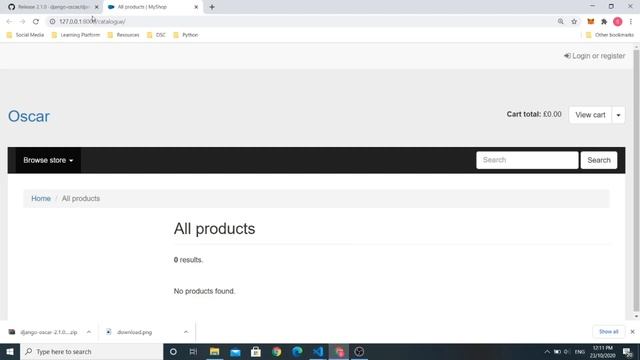This screenshot has height=360, width=640.
Task: Open the DSC bookmark folder
Action: pos(156,35)
